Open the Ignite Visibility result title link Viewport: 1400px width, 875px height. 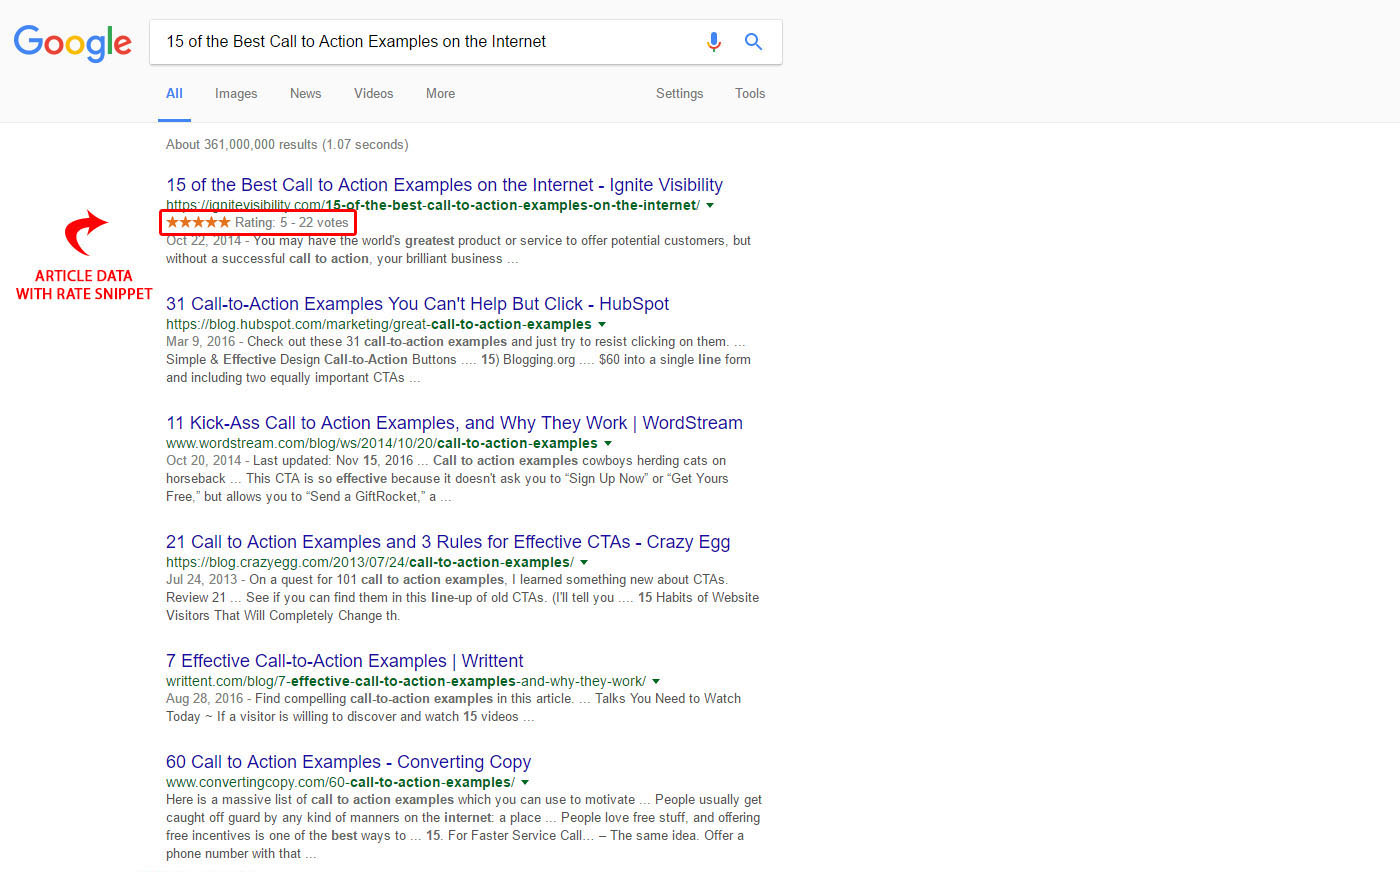click(x=444, y=185)
